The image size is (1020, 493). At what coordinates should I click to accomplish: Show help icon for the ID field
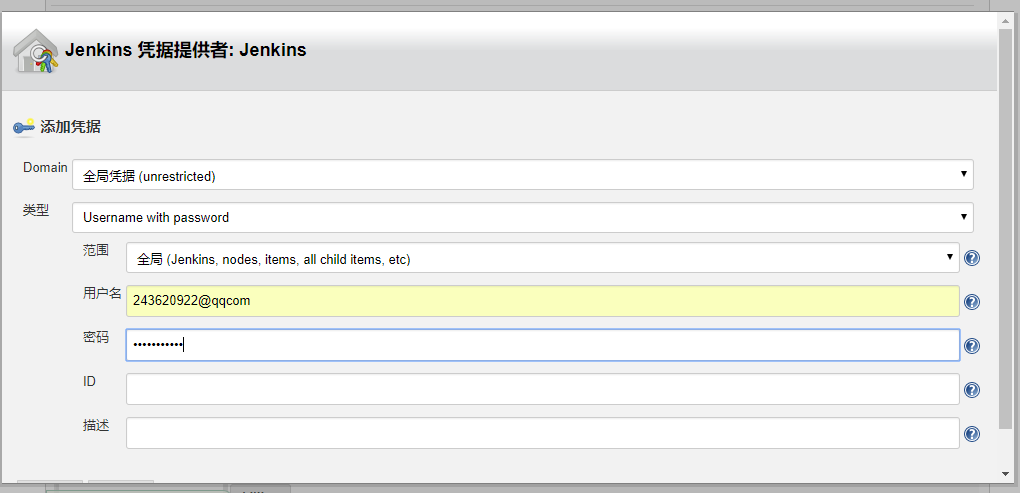coord(971,390)
